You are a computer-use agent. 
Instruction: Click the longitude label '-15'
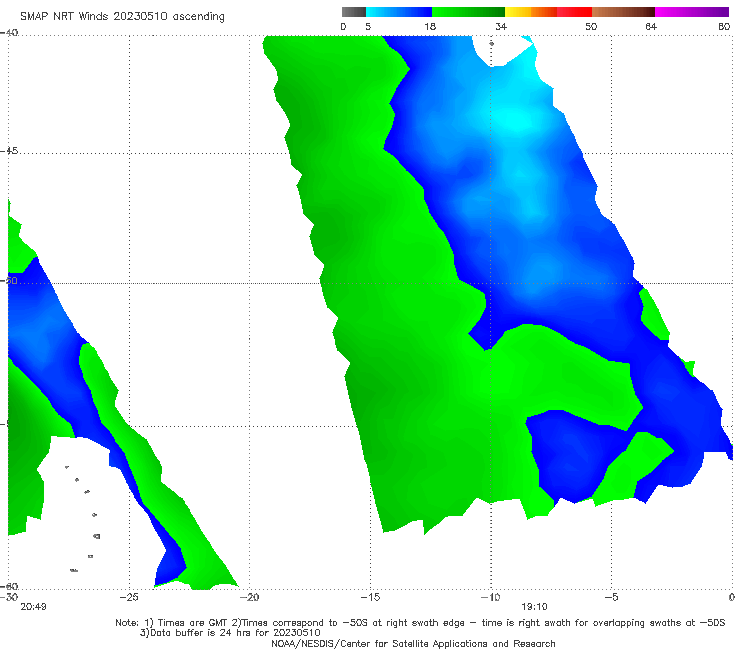370,597
